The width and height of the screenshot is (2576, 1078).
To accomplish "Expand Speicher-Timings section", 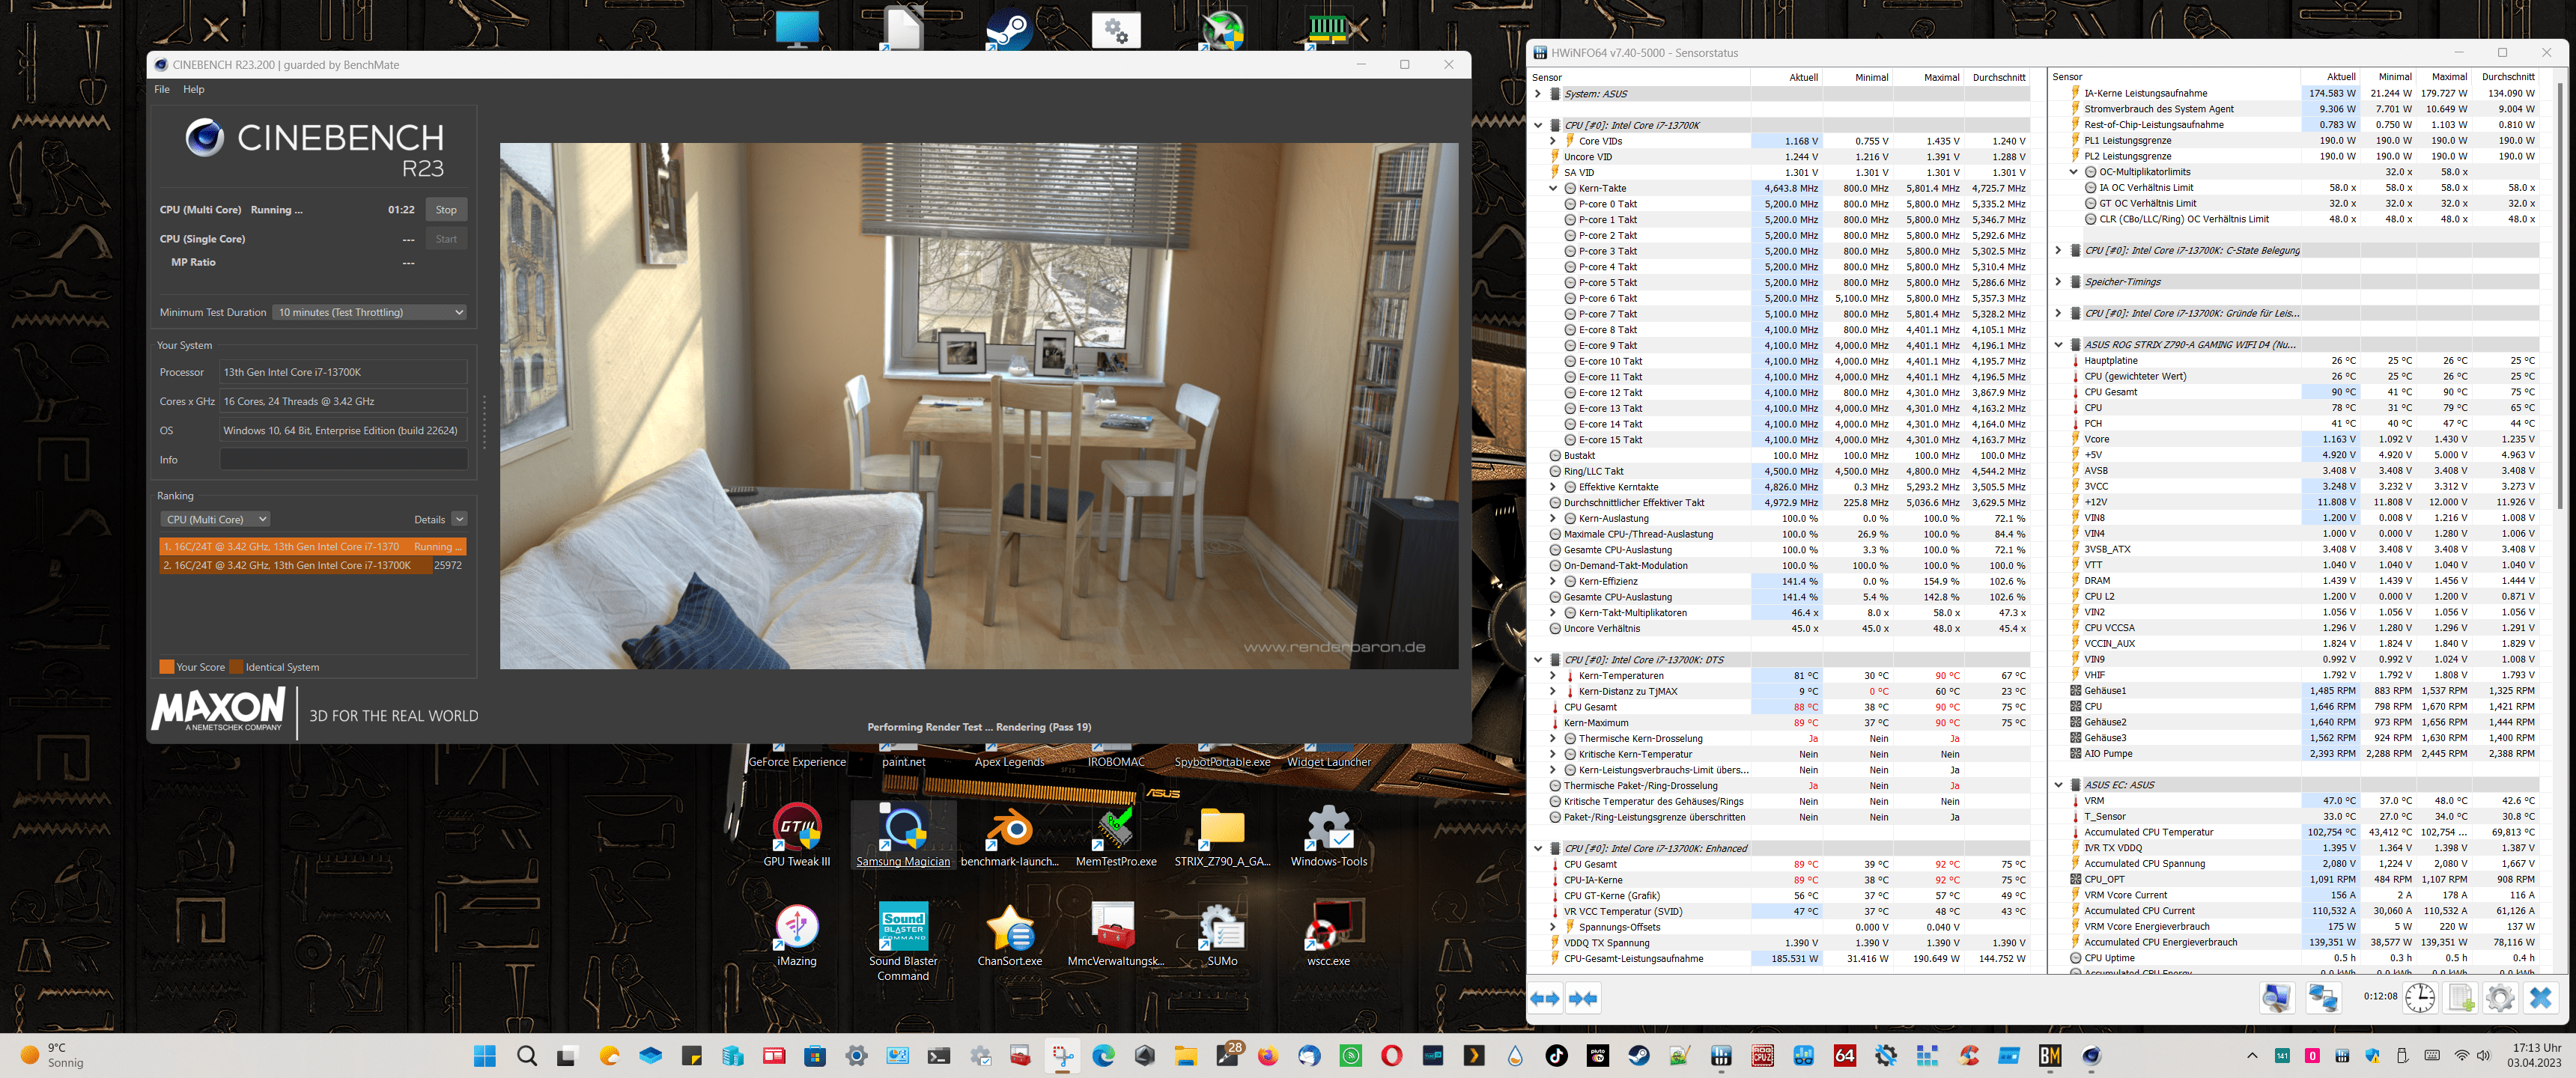I will pyautogui.click(x=2058, y=282).
